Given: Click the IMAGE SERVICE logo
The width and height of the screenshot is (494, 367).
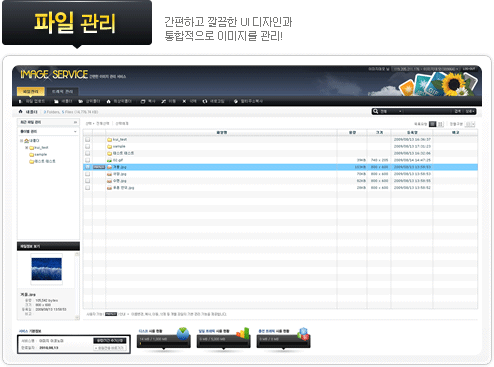Looking at the screenshot, I should click(54, 74).
